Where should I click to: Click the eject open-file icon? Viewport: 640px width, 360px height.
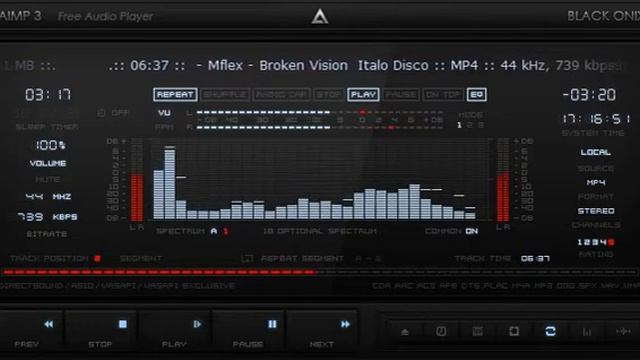pos(405,331)
